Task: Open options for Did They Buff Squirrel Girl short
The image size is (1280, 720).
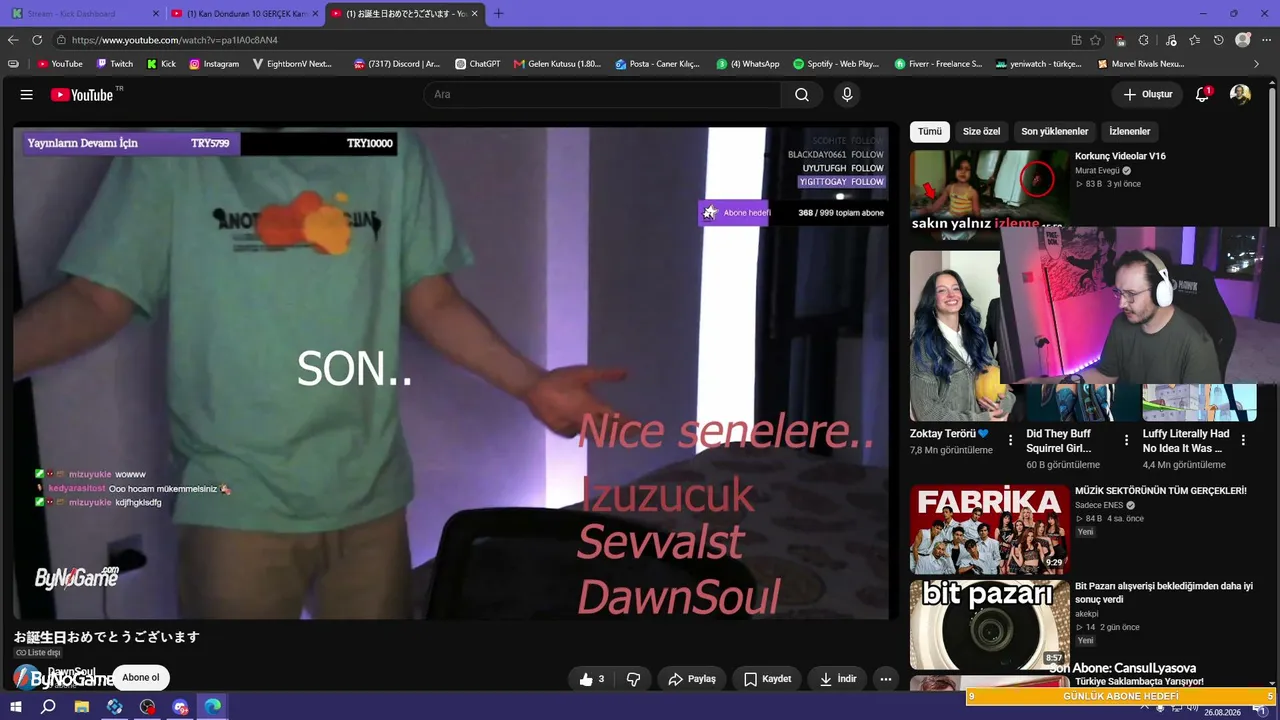Action: 1127,440
